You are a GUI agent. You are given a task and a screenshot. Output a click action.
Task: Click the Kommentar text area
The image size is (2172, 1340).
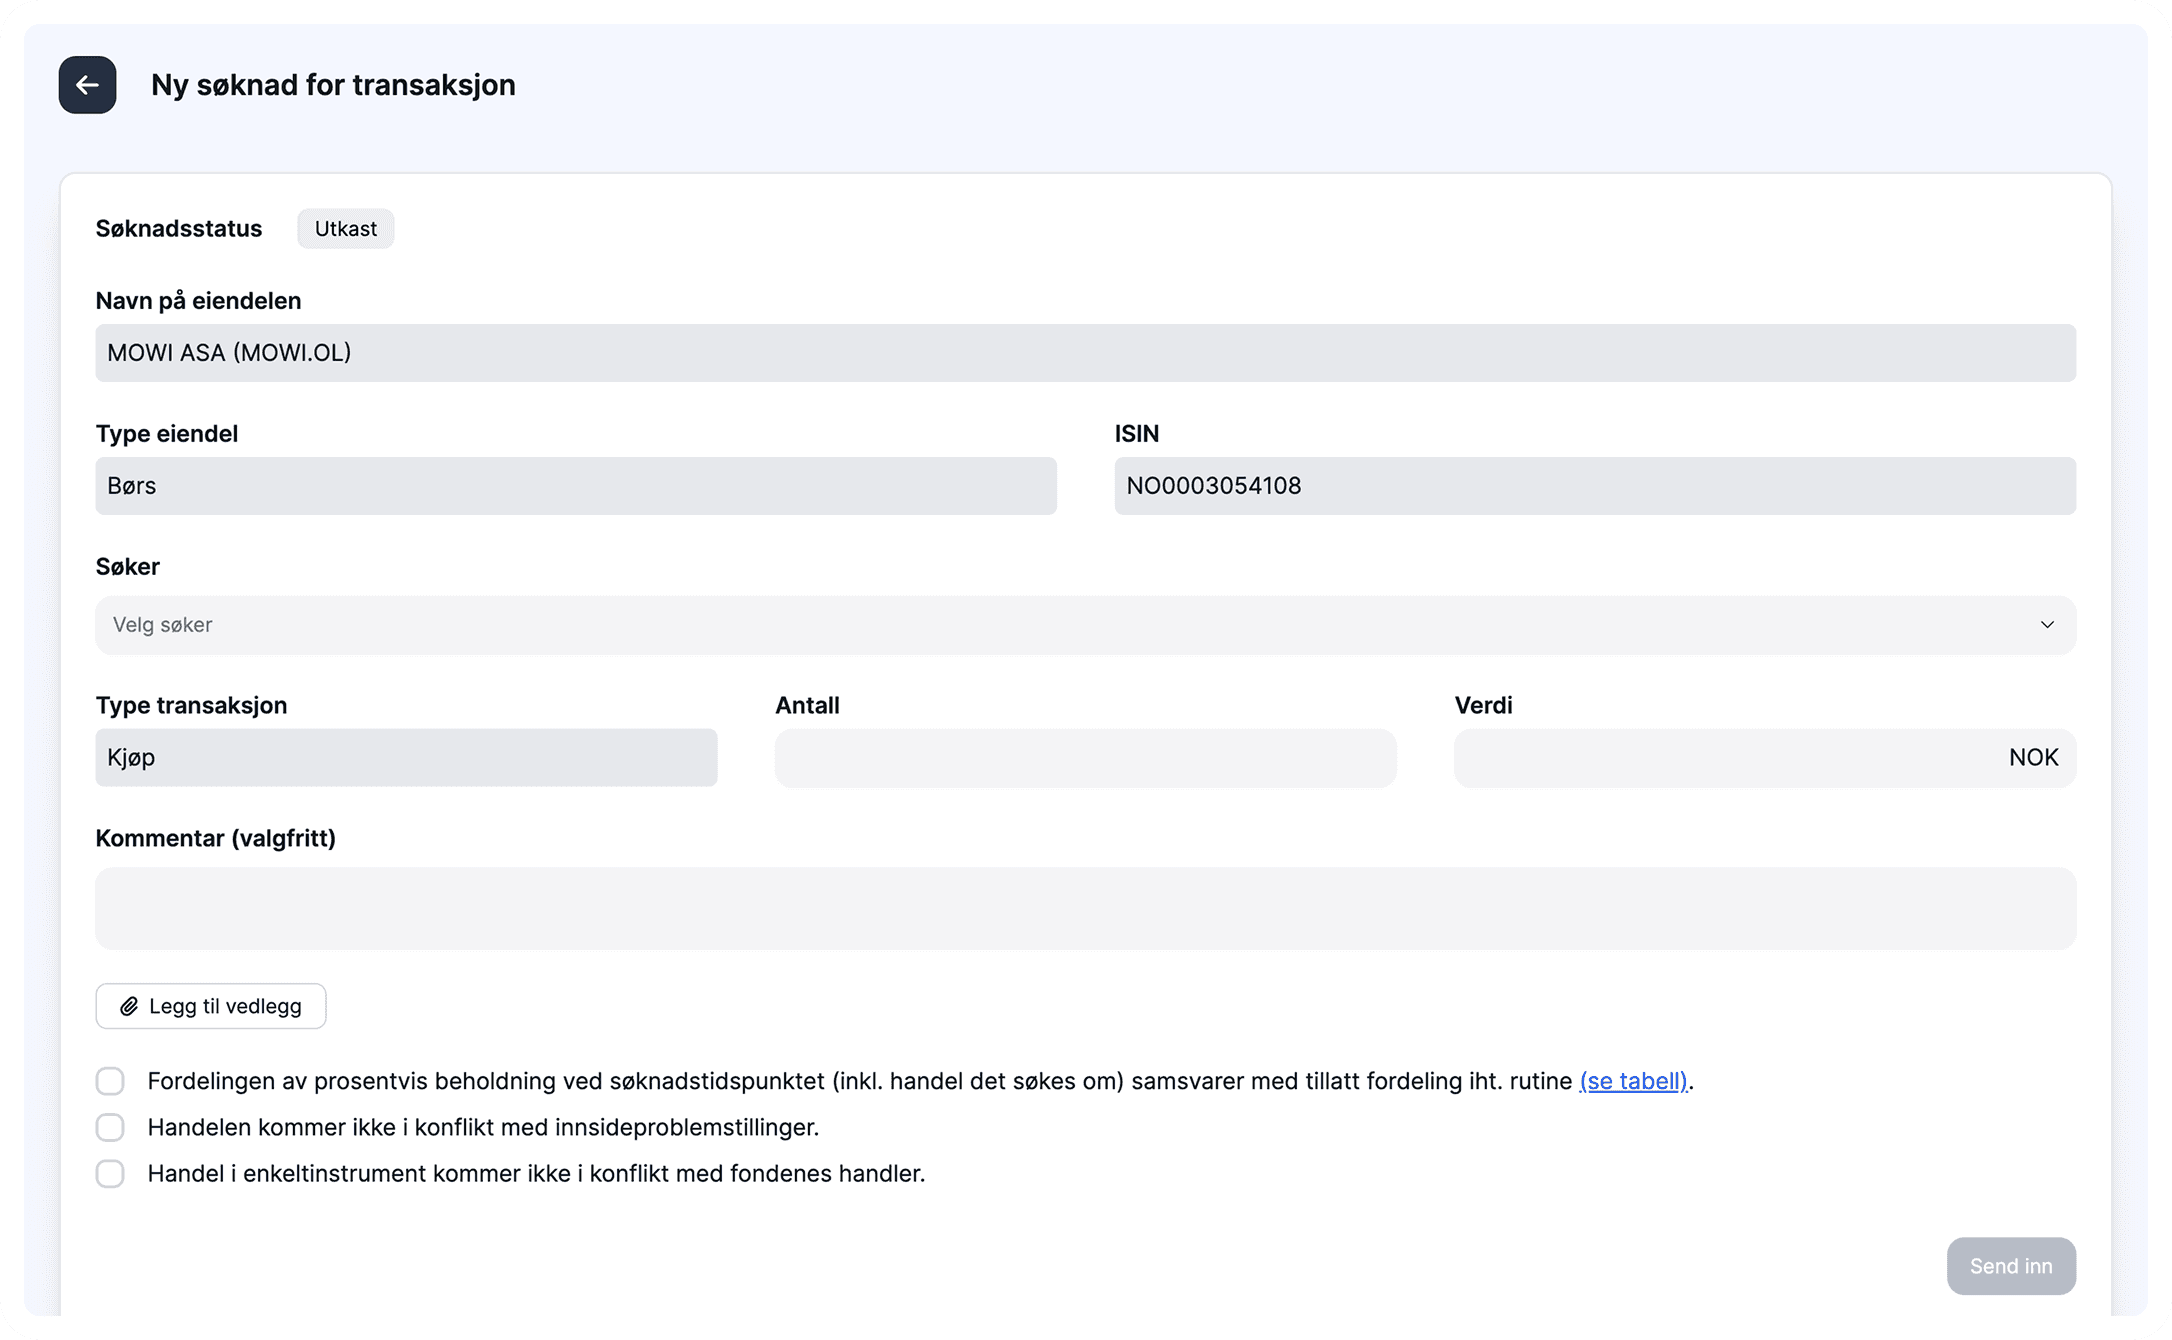[x=1085, y=908]
